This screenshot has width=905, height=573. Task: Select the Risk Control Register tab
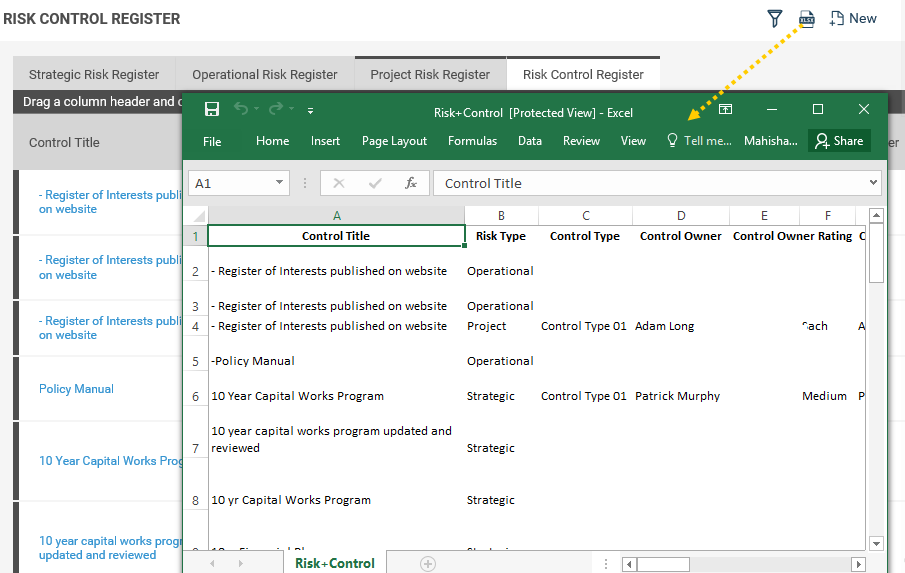pyautogui.click(x=583, y=74)
